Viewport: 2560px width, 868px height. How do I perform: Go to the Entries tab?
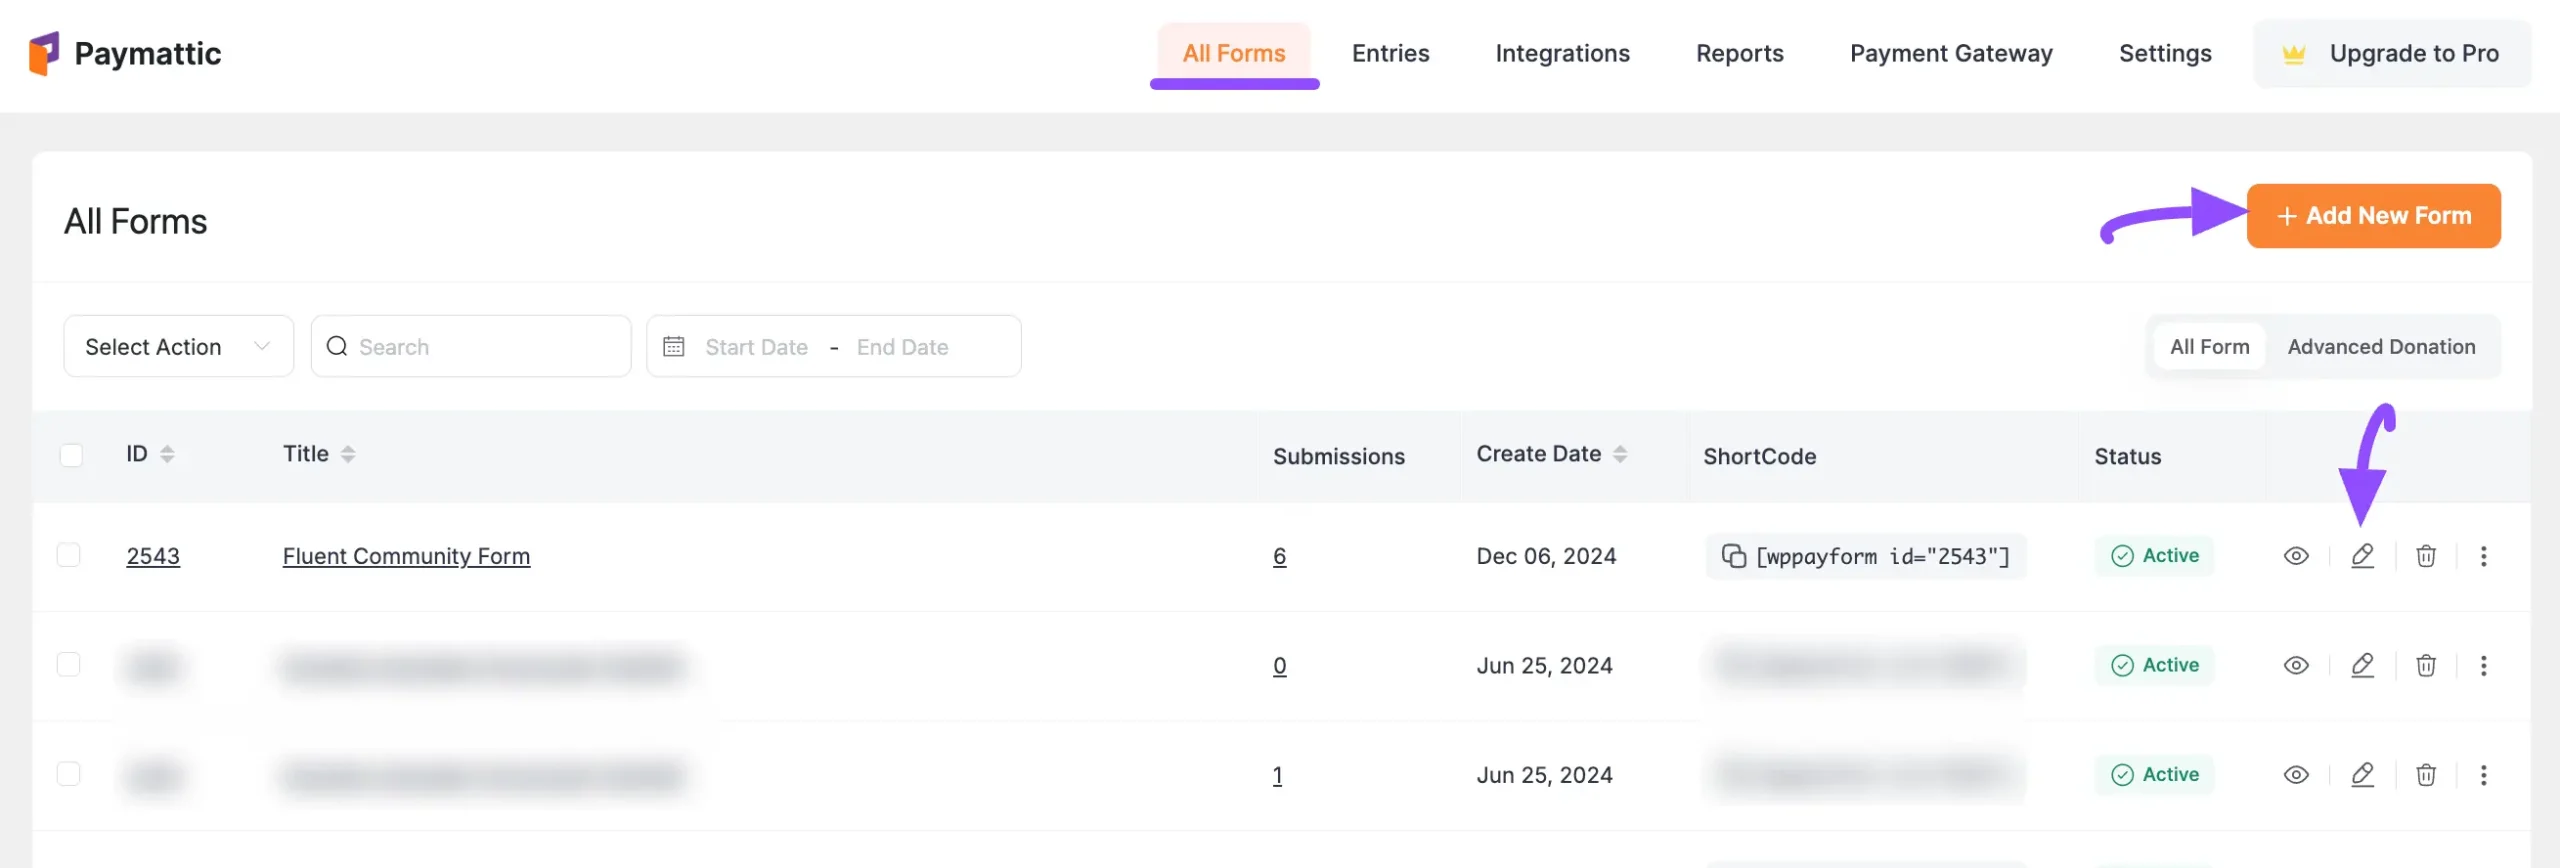(x=1390, y=53)
